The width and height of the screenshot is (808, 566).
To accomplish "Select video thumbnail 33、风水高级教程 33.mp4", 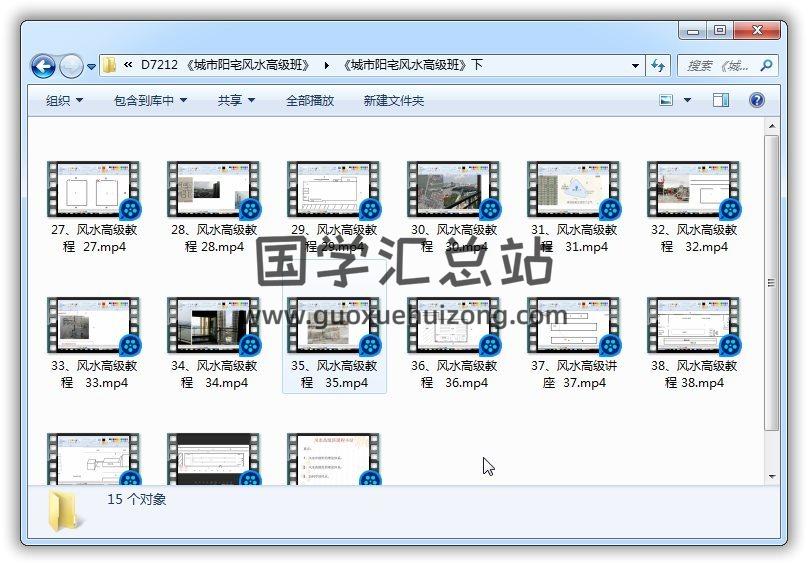I will coord(94,326).
